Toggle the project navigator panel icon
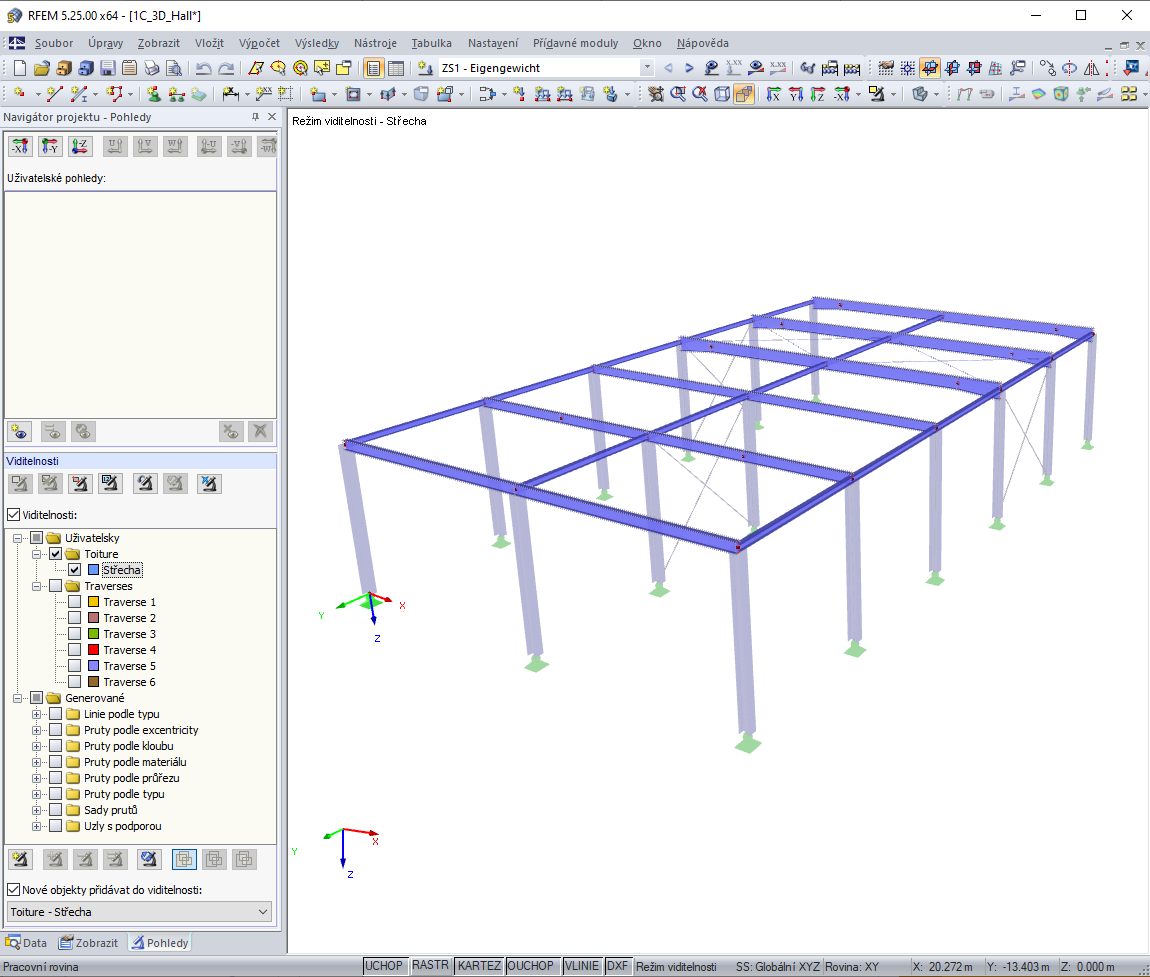Screen dimensions: 1150x977 (x=373, y=68)
